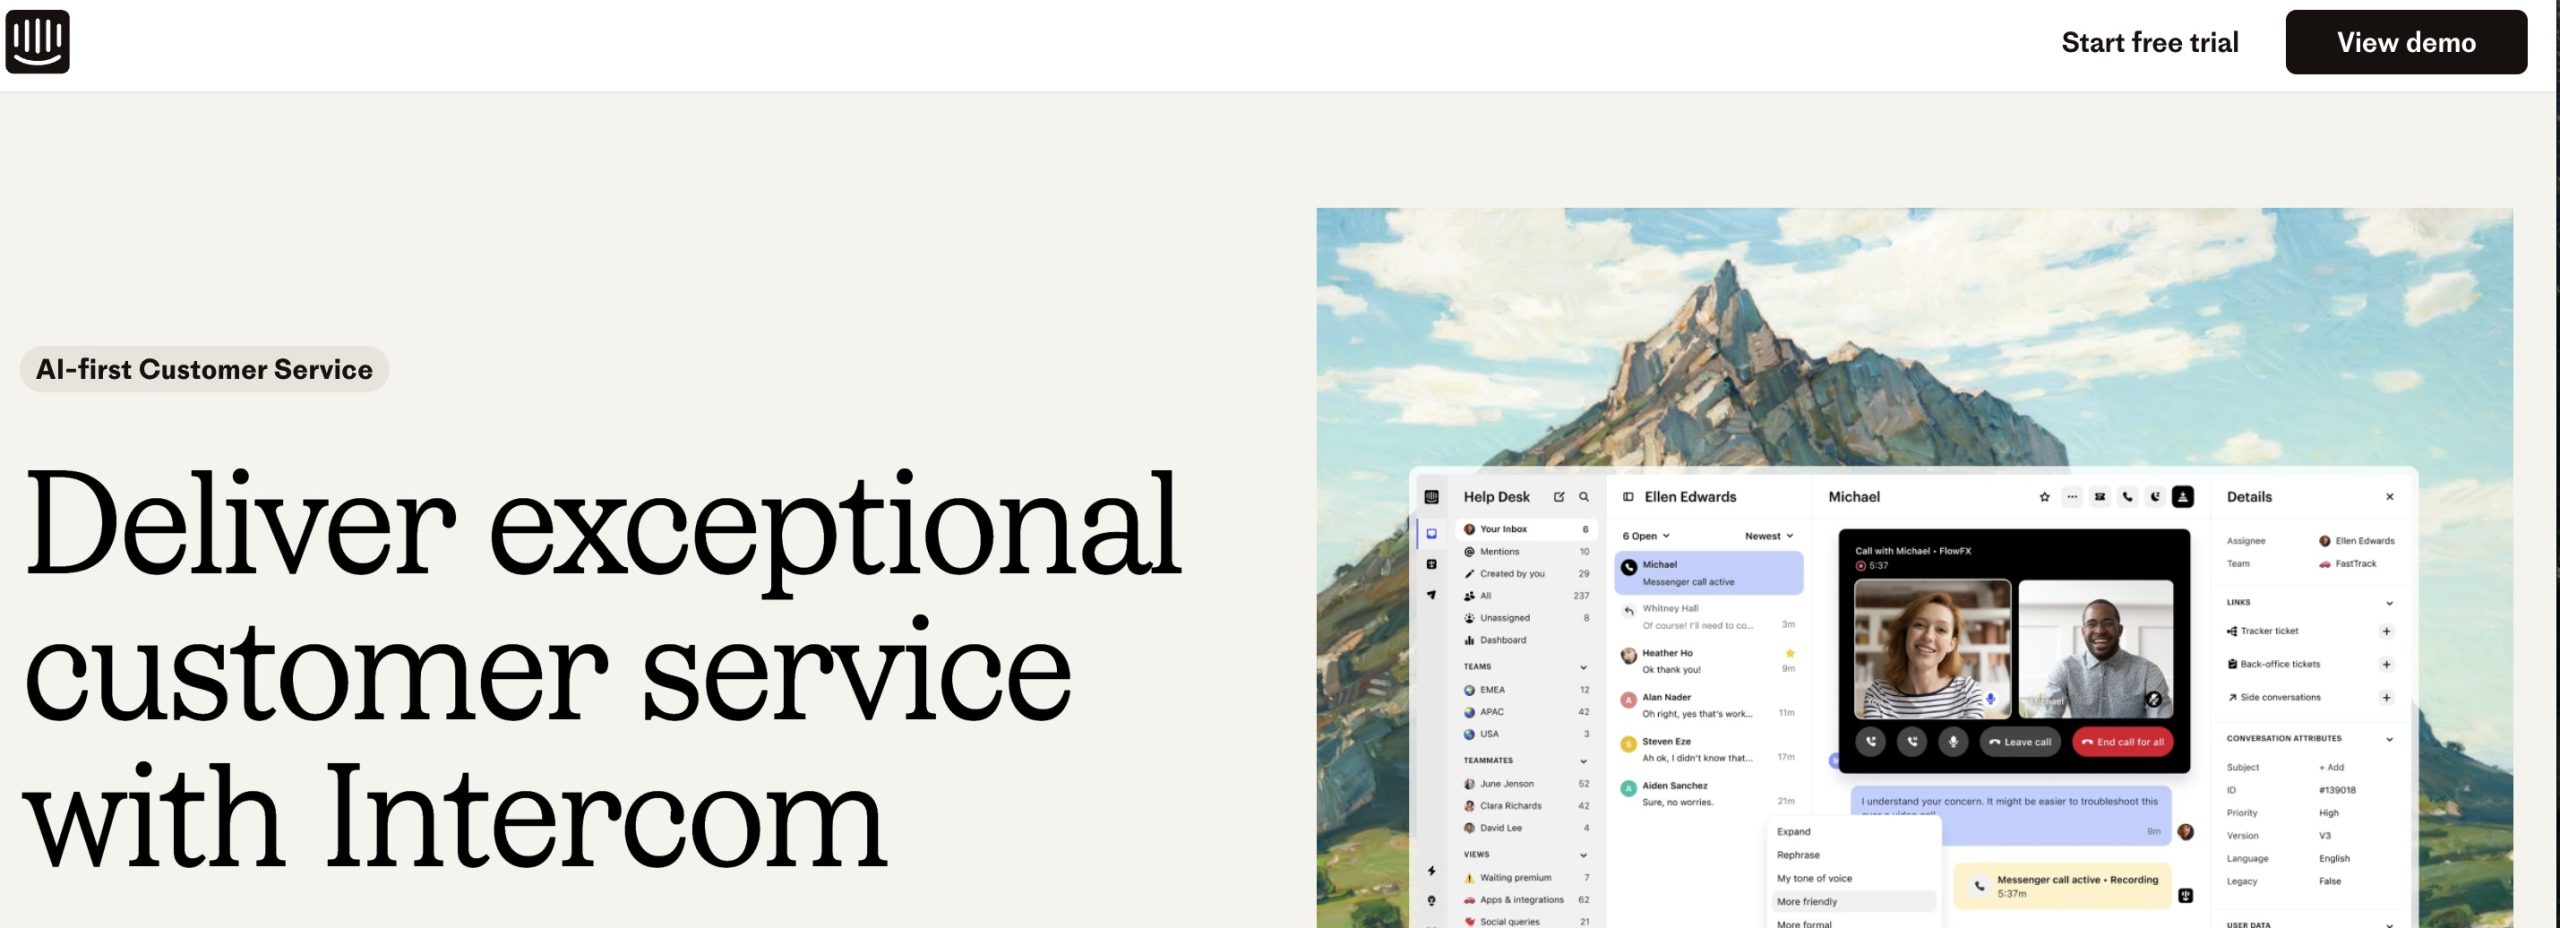2560x928 pixels.
Task: Add a Back-office ticket with its plus button
Action: point(2386,664)
